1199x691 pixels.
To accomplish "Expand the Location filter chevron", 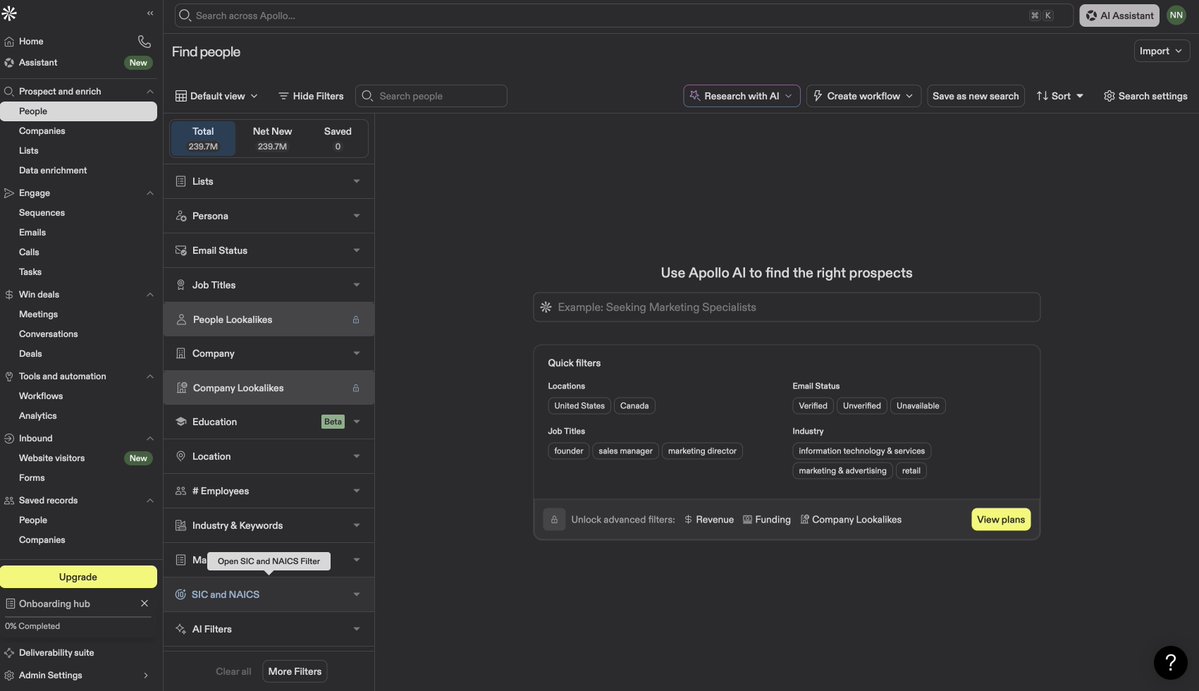I will [x=356, y=456].
